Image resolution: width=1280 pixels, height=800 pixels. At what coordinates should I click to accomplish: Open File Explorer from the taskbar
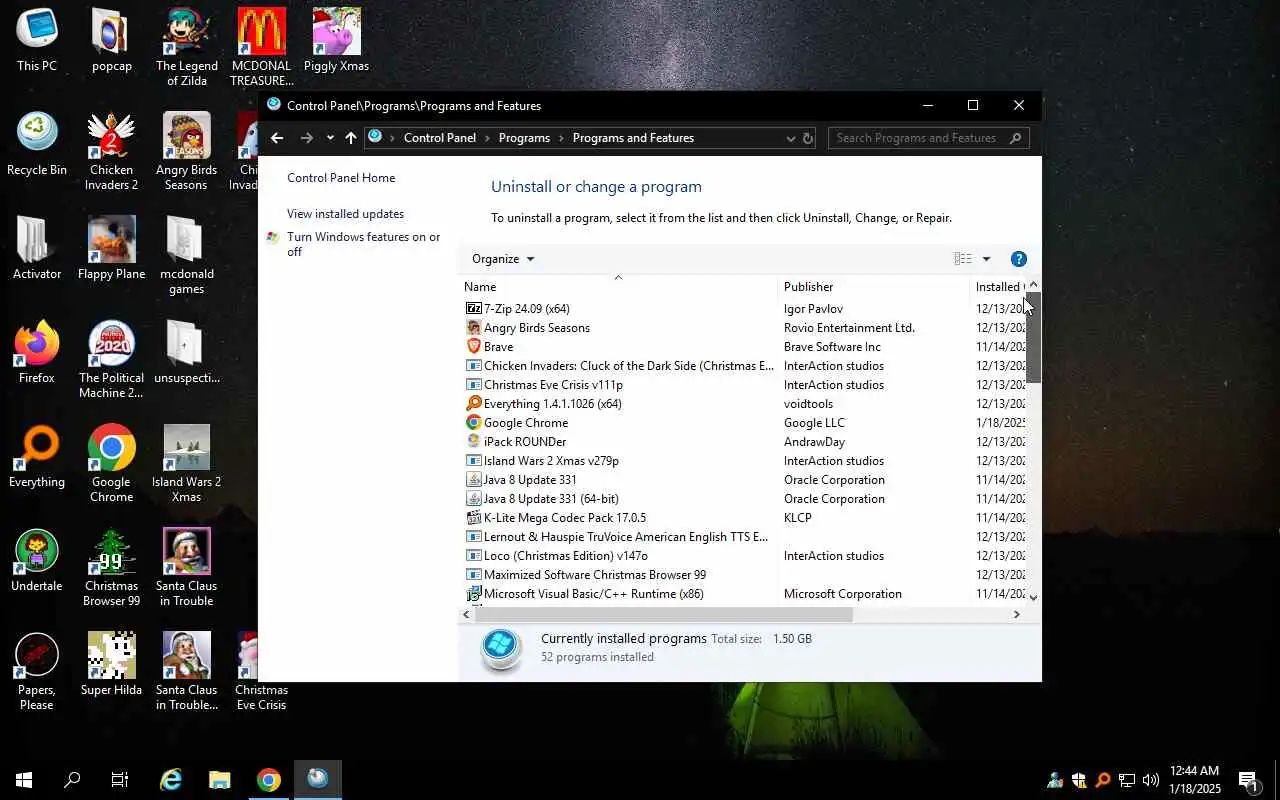pos(219,780)
